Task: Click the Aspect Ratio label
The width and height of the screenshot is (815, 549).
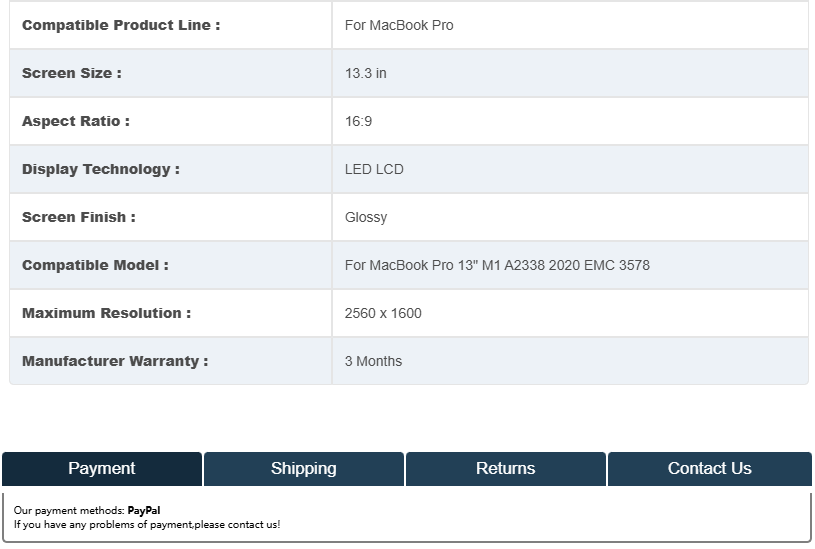Action: pos(76,121)
